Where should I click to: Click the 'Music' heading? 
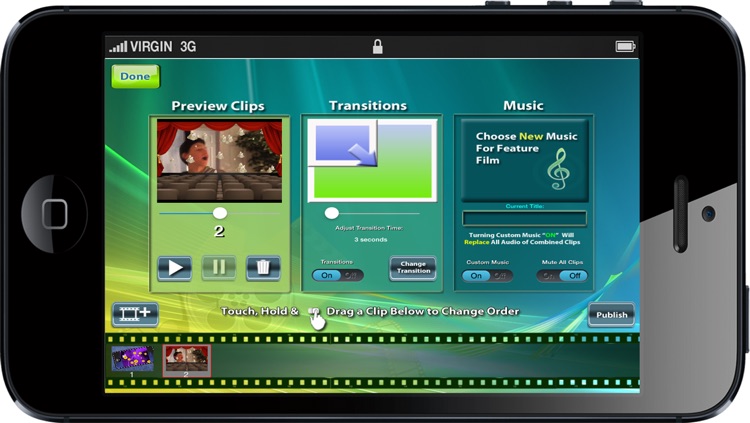pos(523,105)
